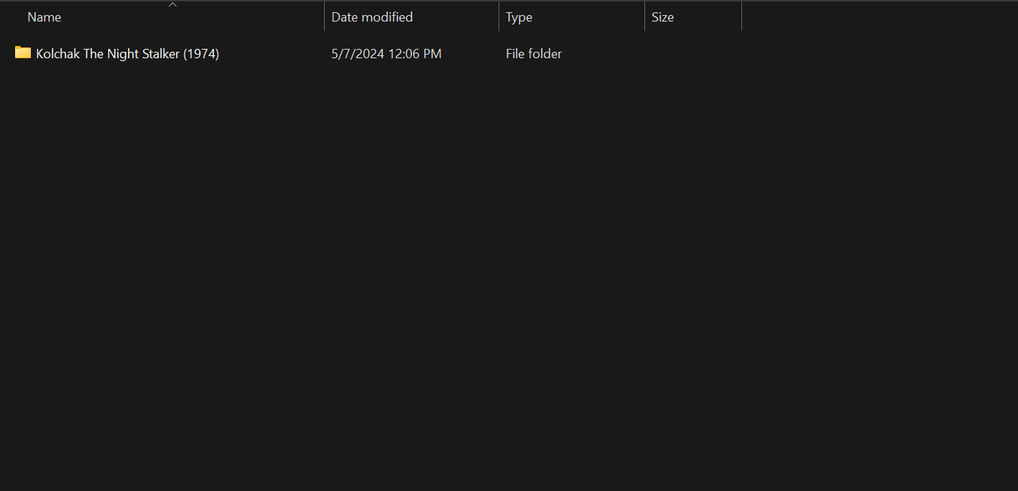Screen dimensions: 1018x491
Task: Click the 5/7/2024 12:06 PM date entry
Action: pyautogui.click(x=386, y=54)
